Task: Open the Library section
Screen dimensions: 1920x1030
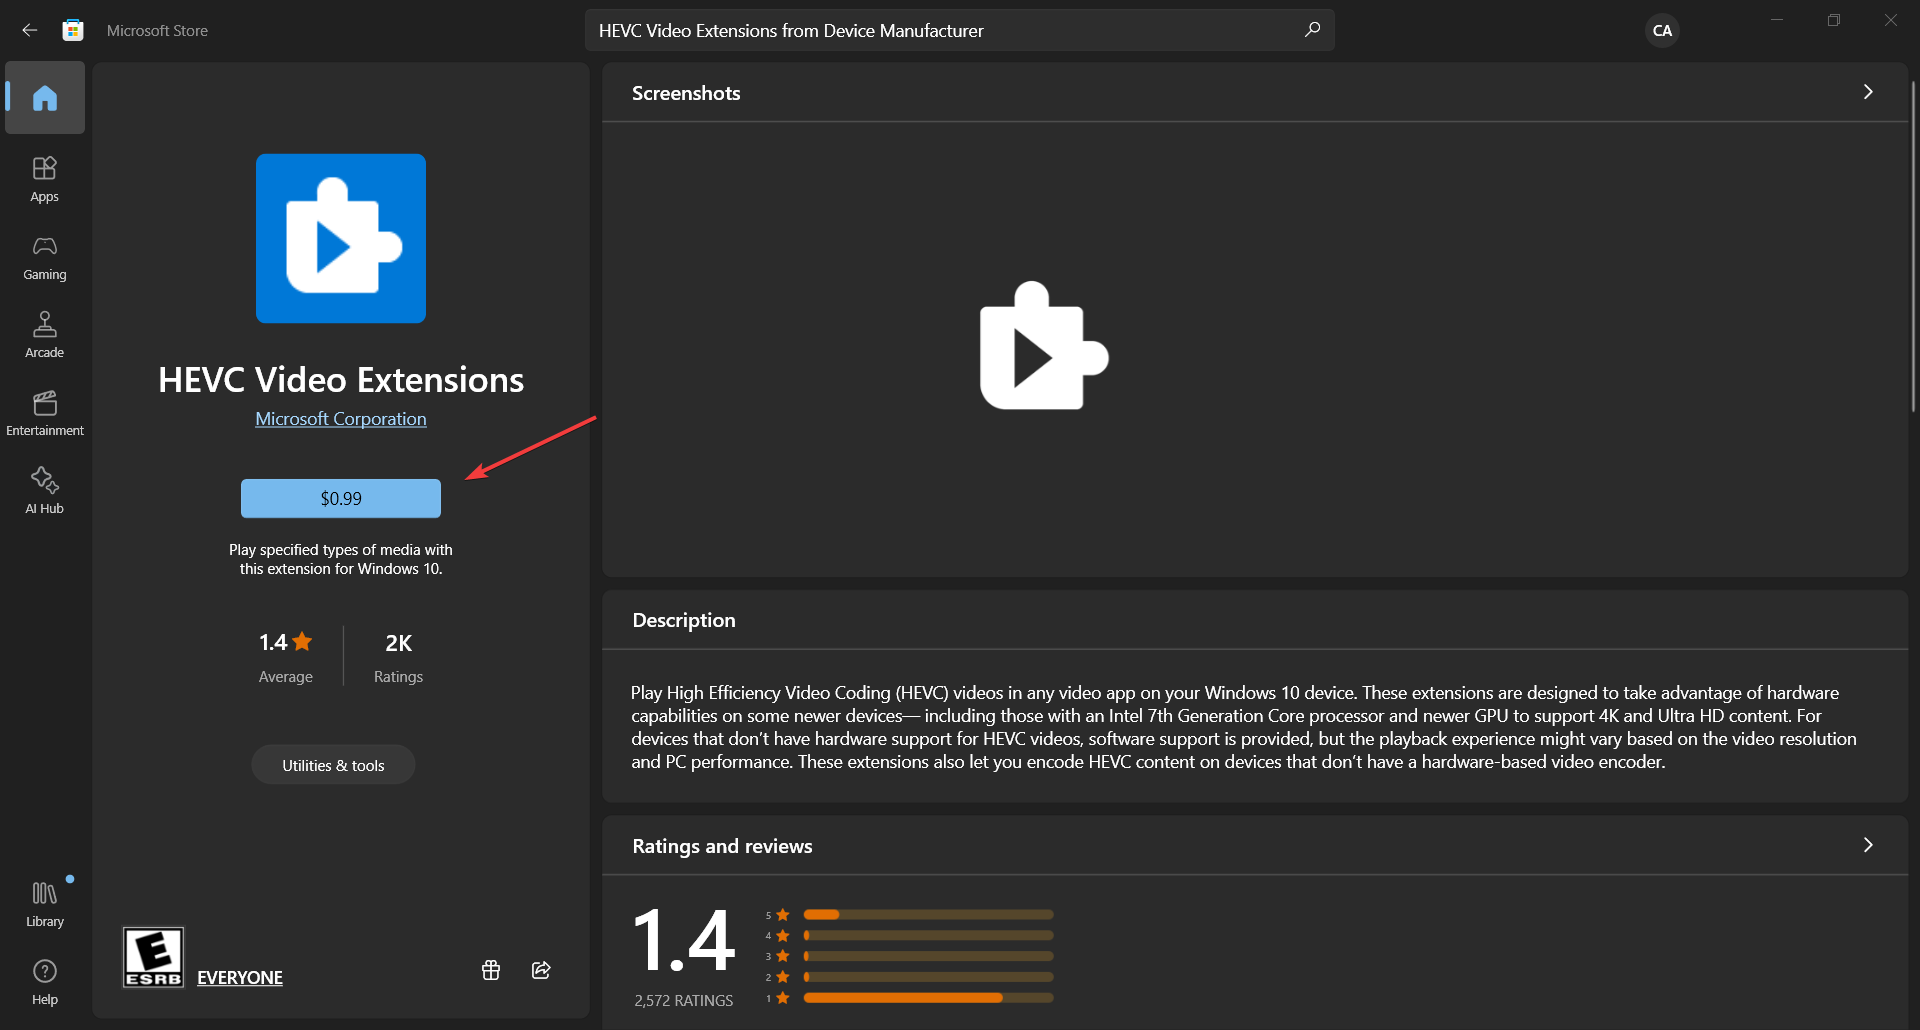Action: (45, 904)
